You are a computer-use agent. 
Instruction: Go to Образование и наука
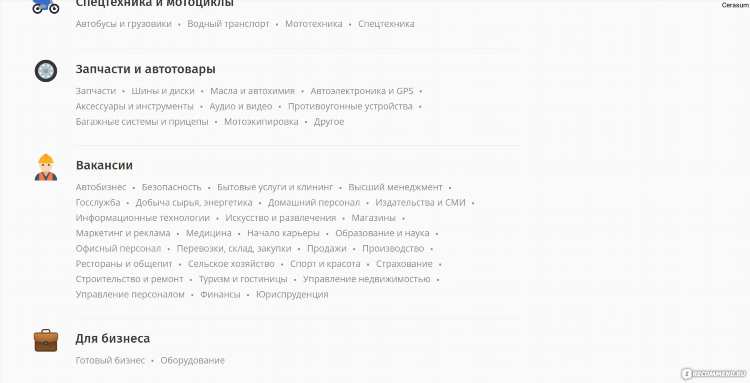pyautogui.click(x=382, y=233)
